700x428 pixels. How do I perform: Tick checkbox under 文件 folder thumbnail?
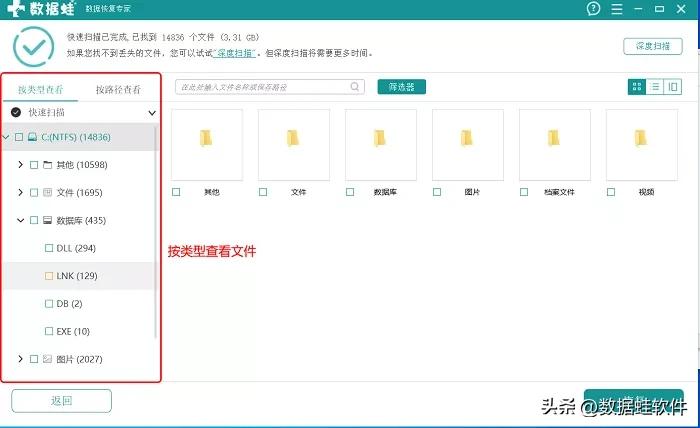(x=263, y=192)
